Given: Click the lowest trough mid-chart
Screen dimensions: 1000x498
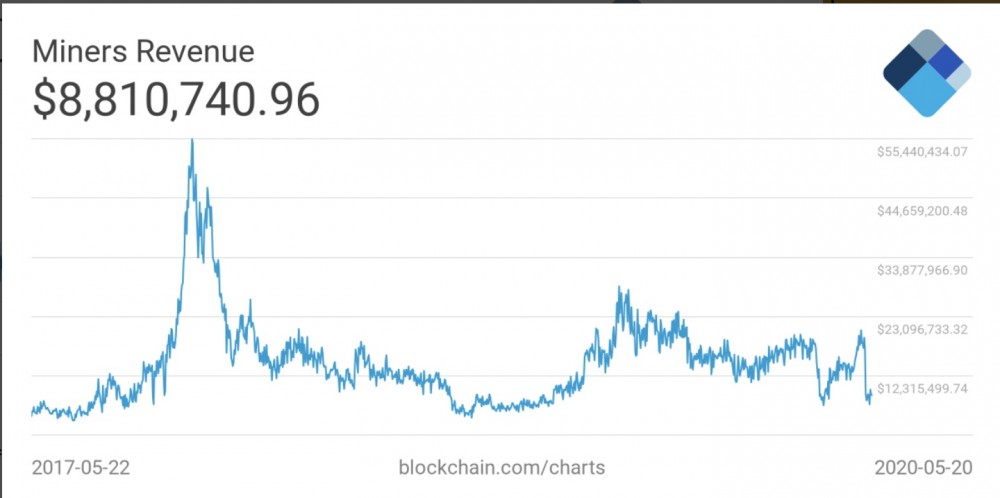Looking at the screenshot, I should click(467, 415).
